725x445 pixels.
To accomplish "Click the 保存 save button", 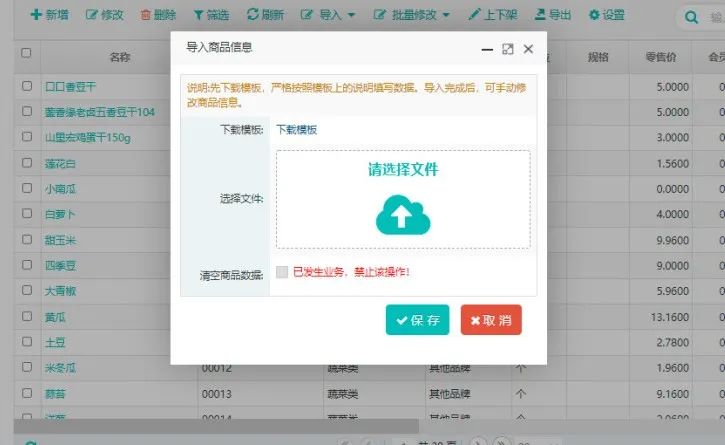I will click(x=417, y=320).
